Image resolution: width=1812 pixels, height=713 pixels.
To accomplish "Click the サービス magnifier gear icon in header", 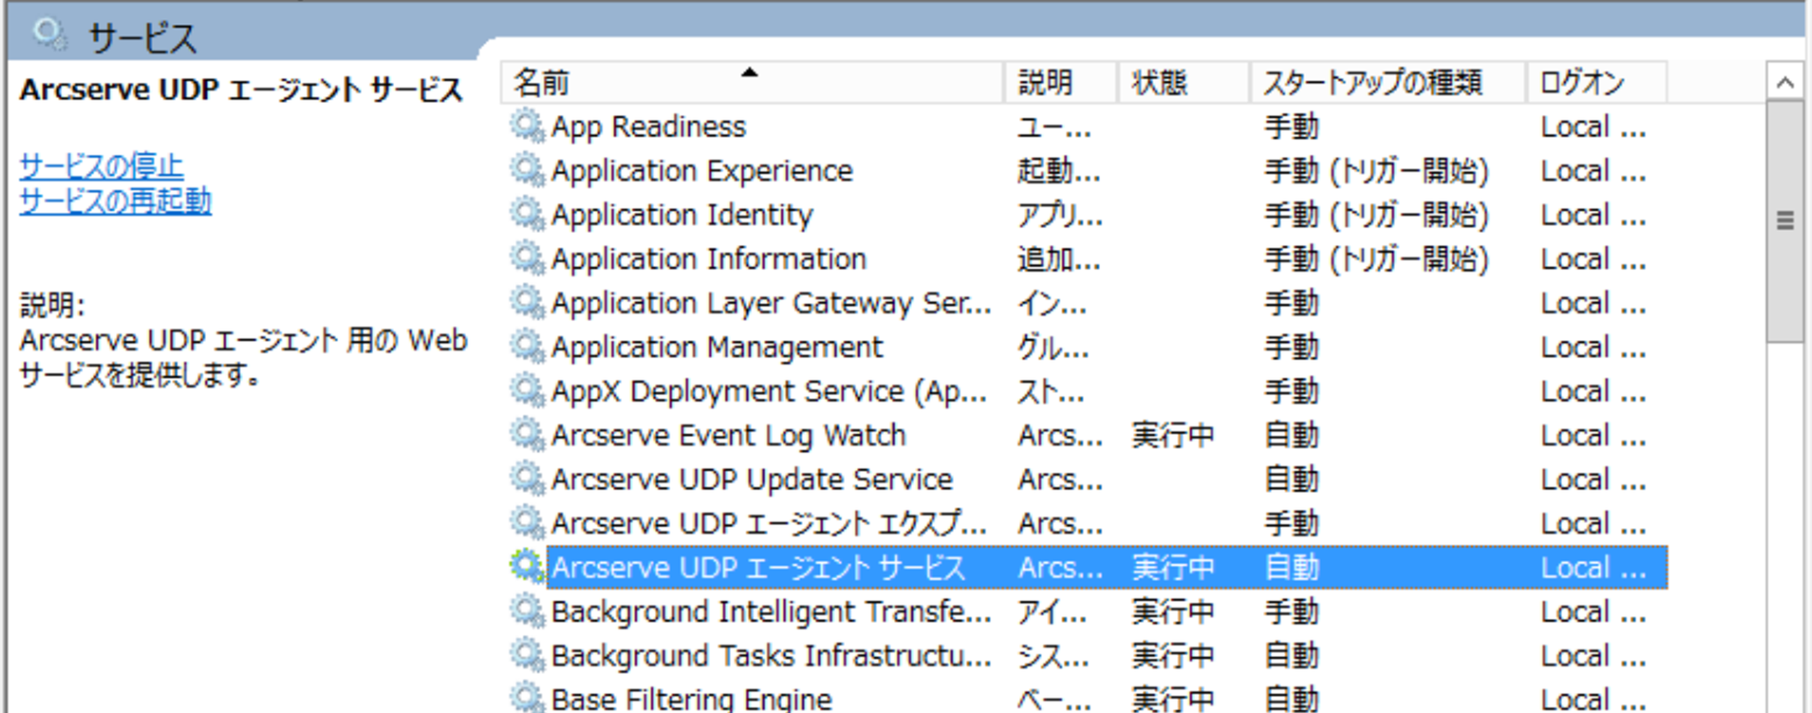I will 50,35.
